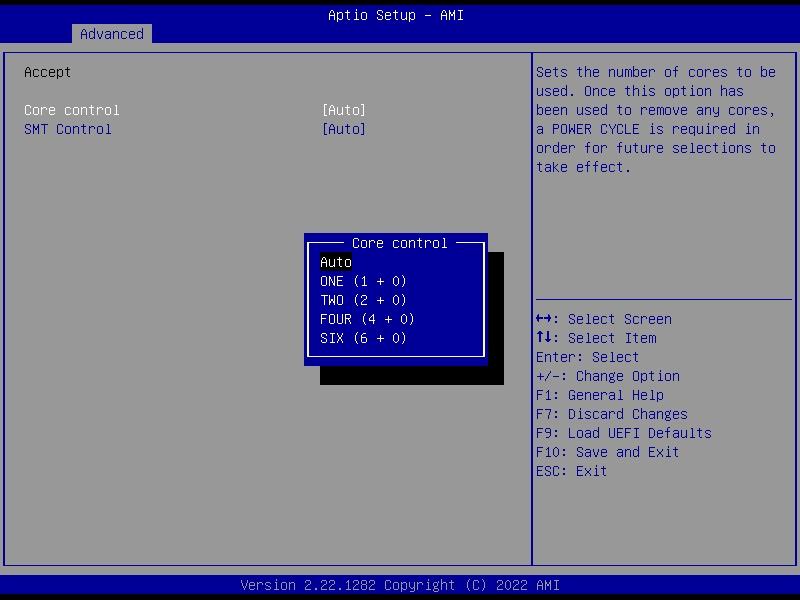
Task: Click the Core control [Auto] value
Action: (344, 110)
